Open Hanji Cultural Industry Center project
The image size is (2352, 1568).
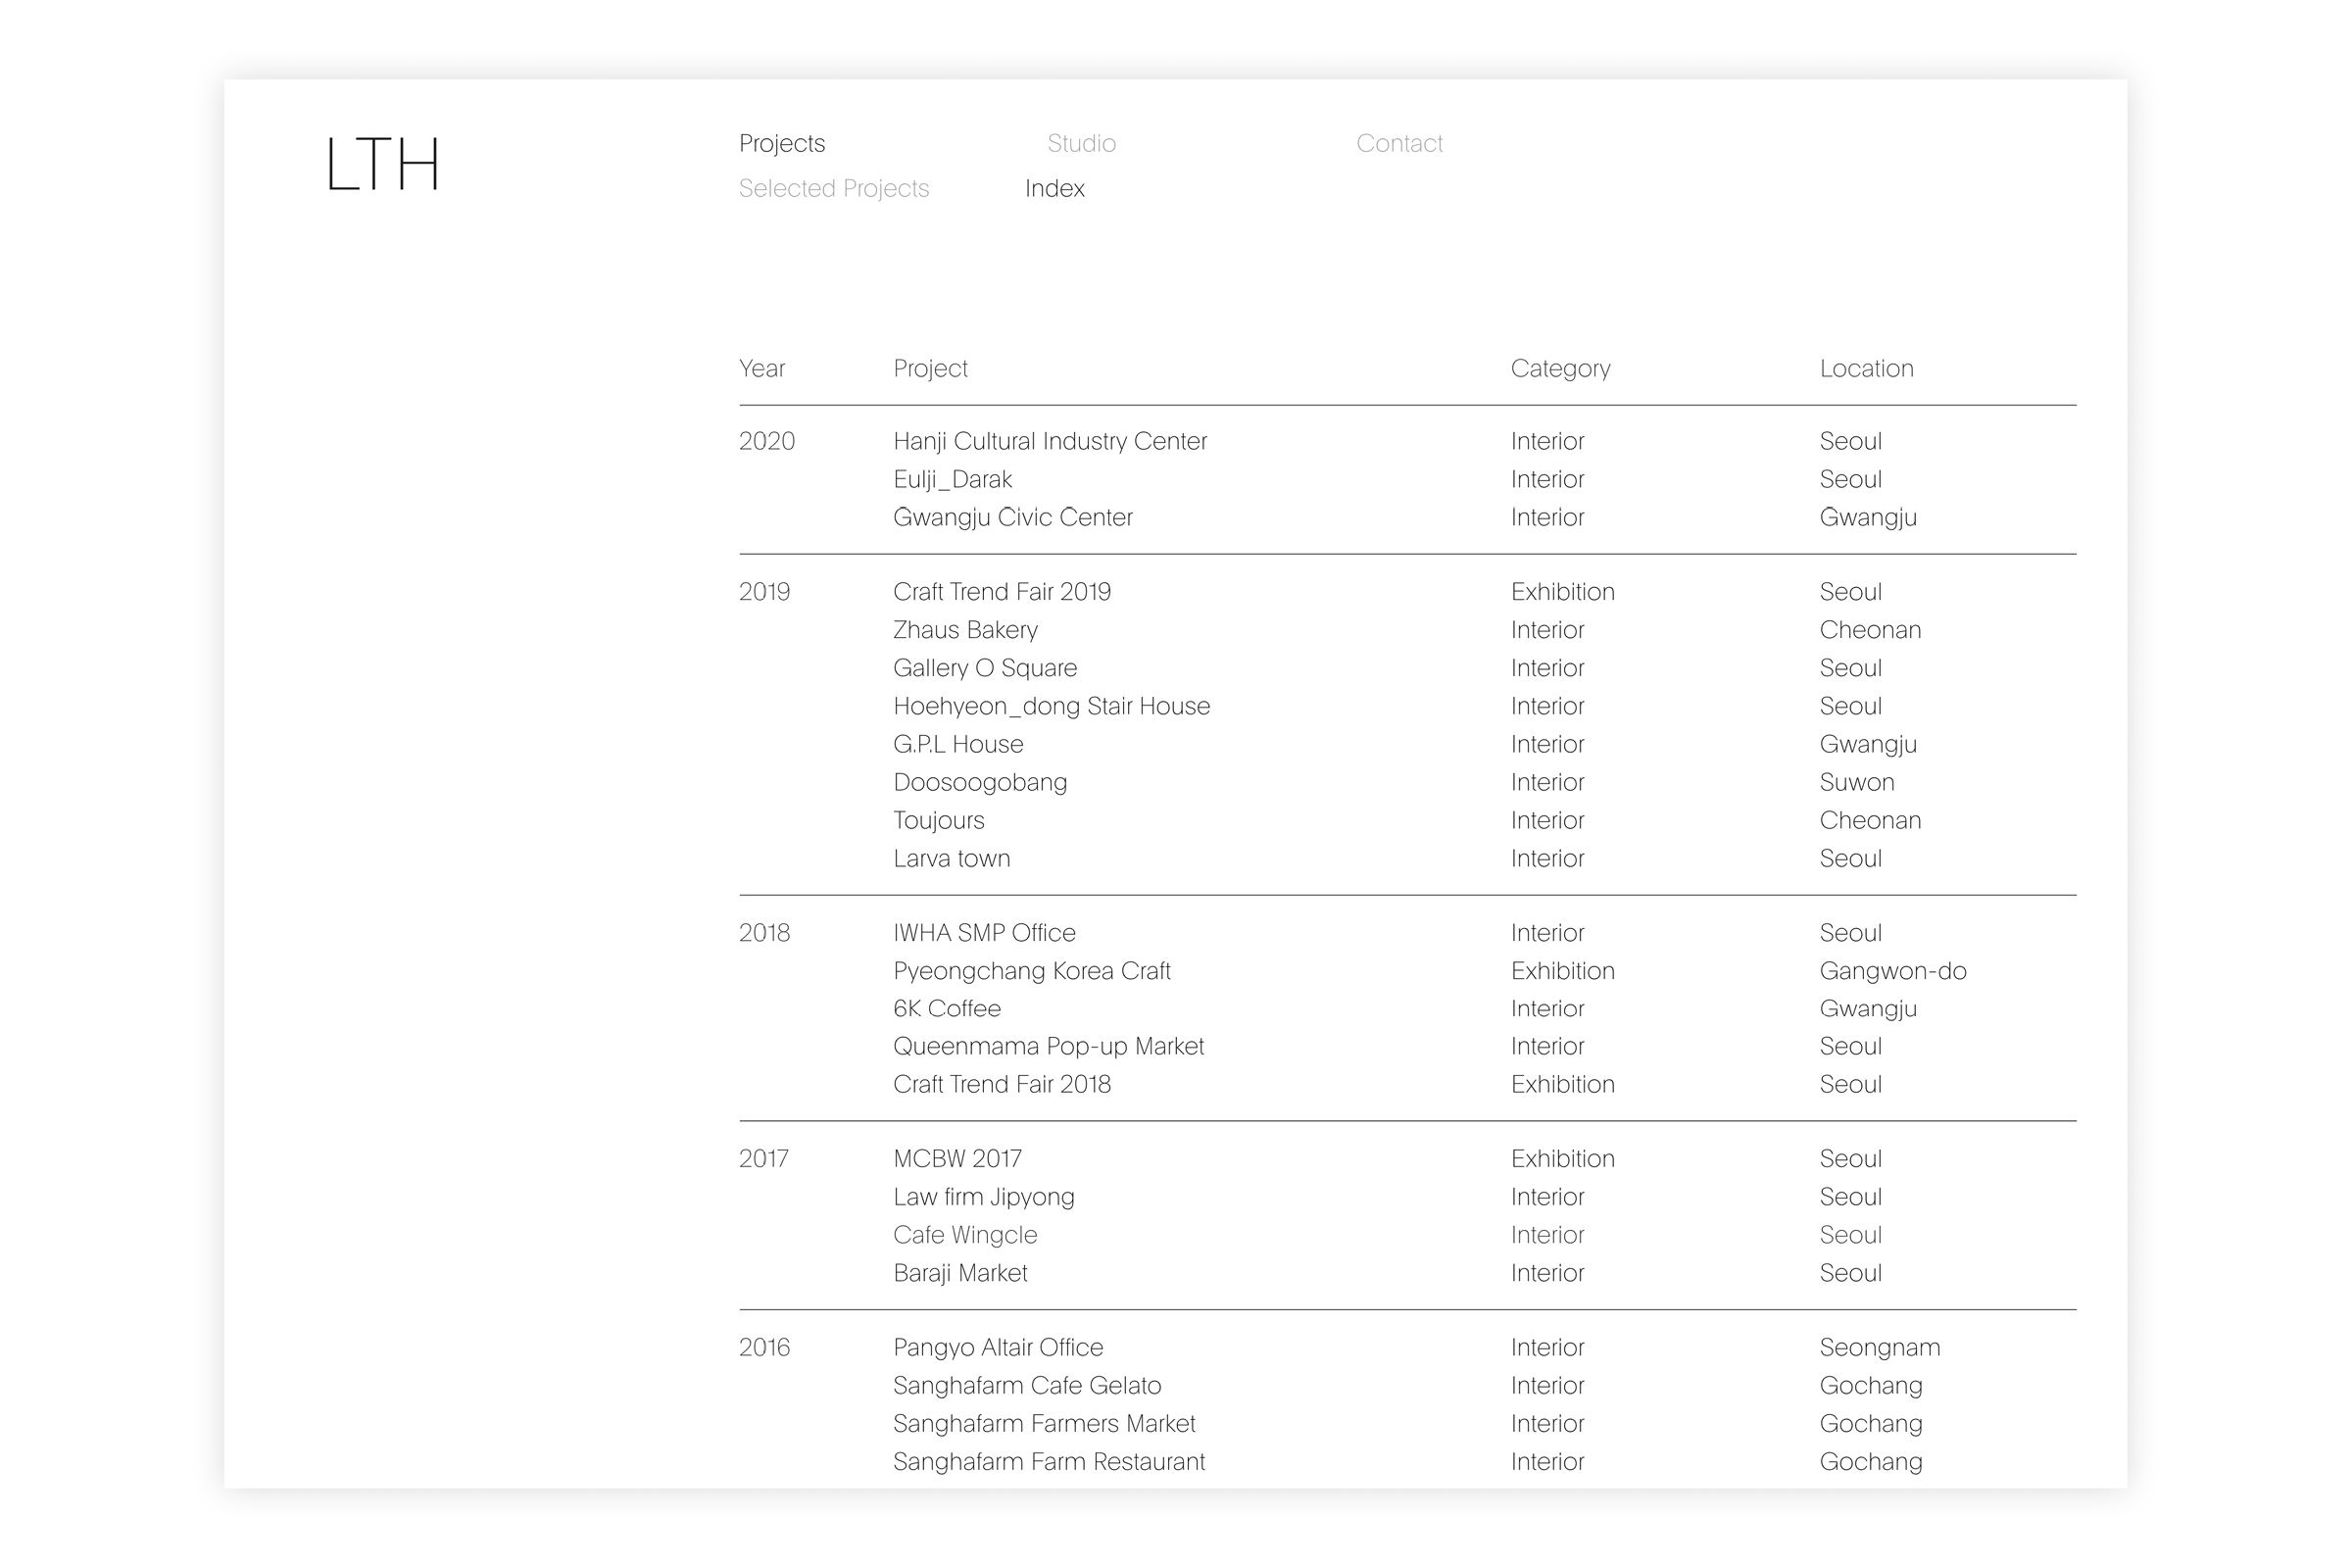[1049, 441]
